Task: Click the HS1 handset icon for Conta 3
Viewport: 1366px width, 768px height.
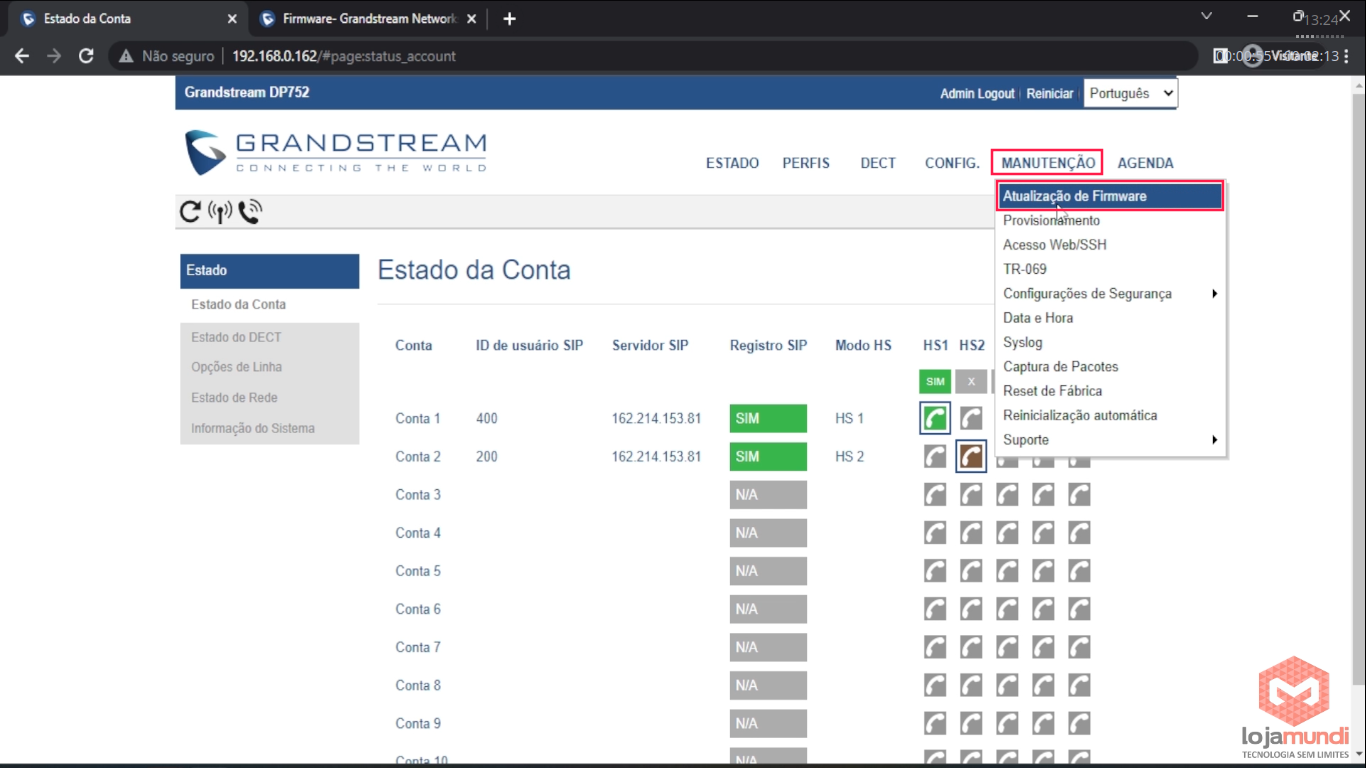Action: pos(935,494)
